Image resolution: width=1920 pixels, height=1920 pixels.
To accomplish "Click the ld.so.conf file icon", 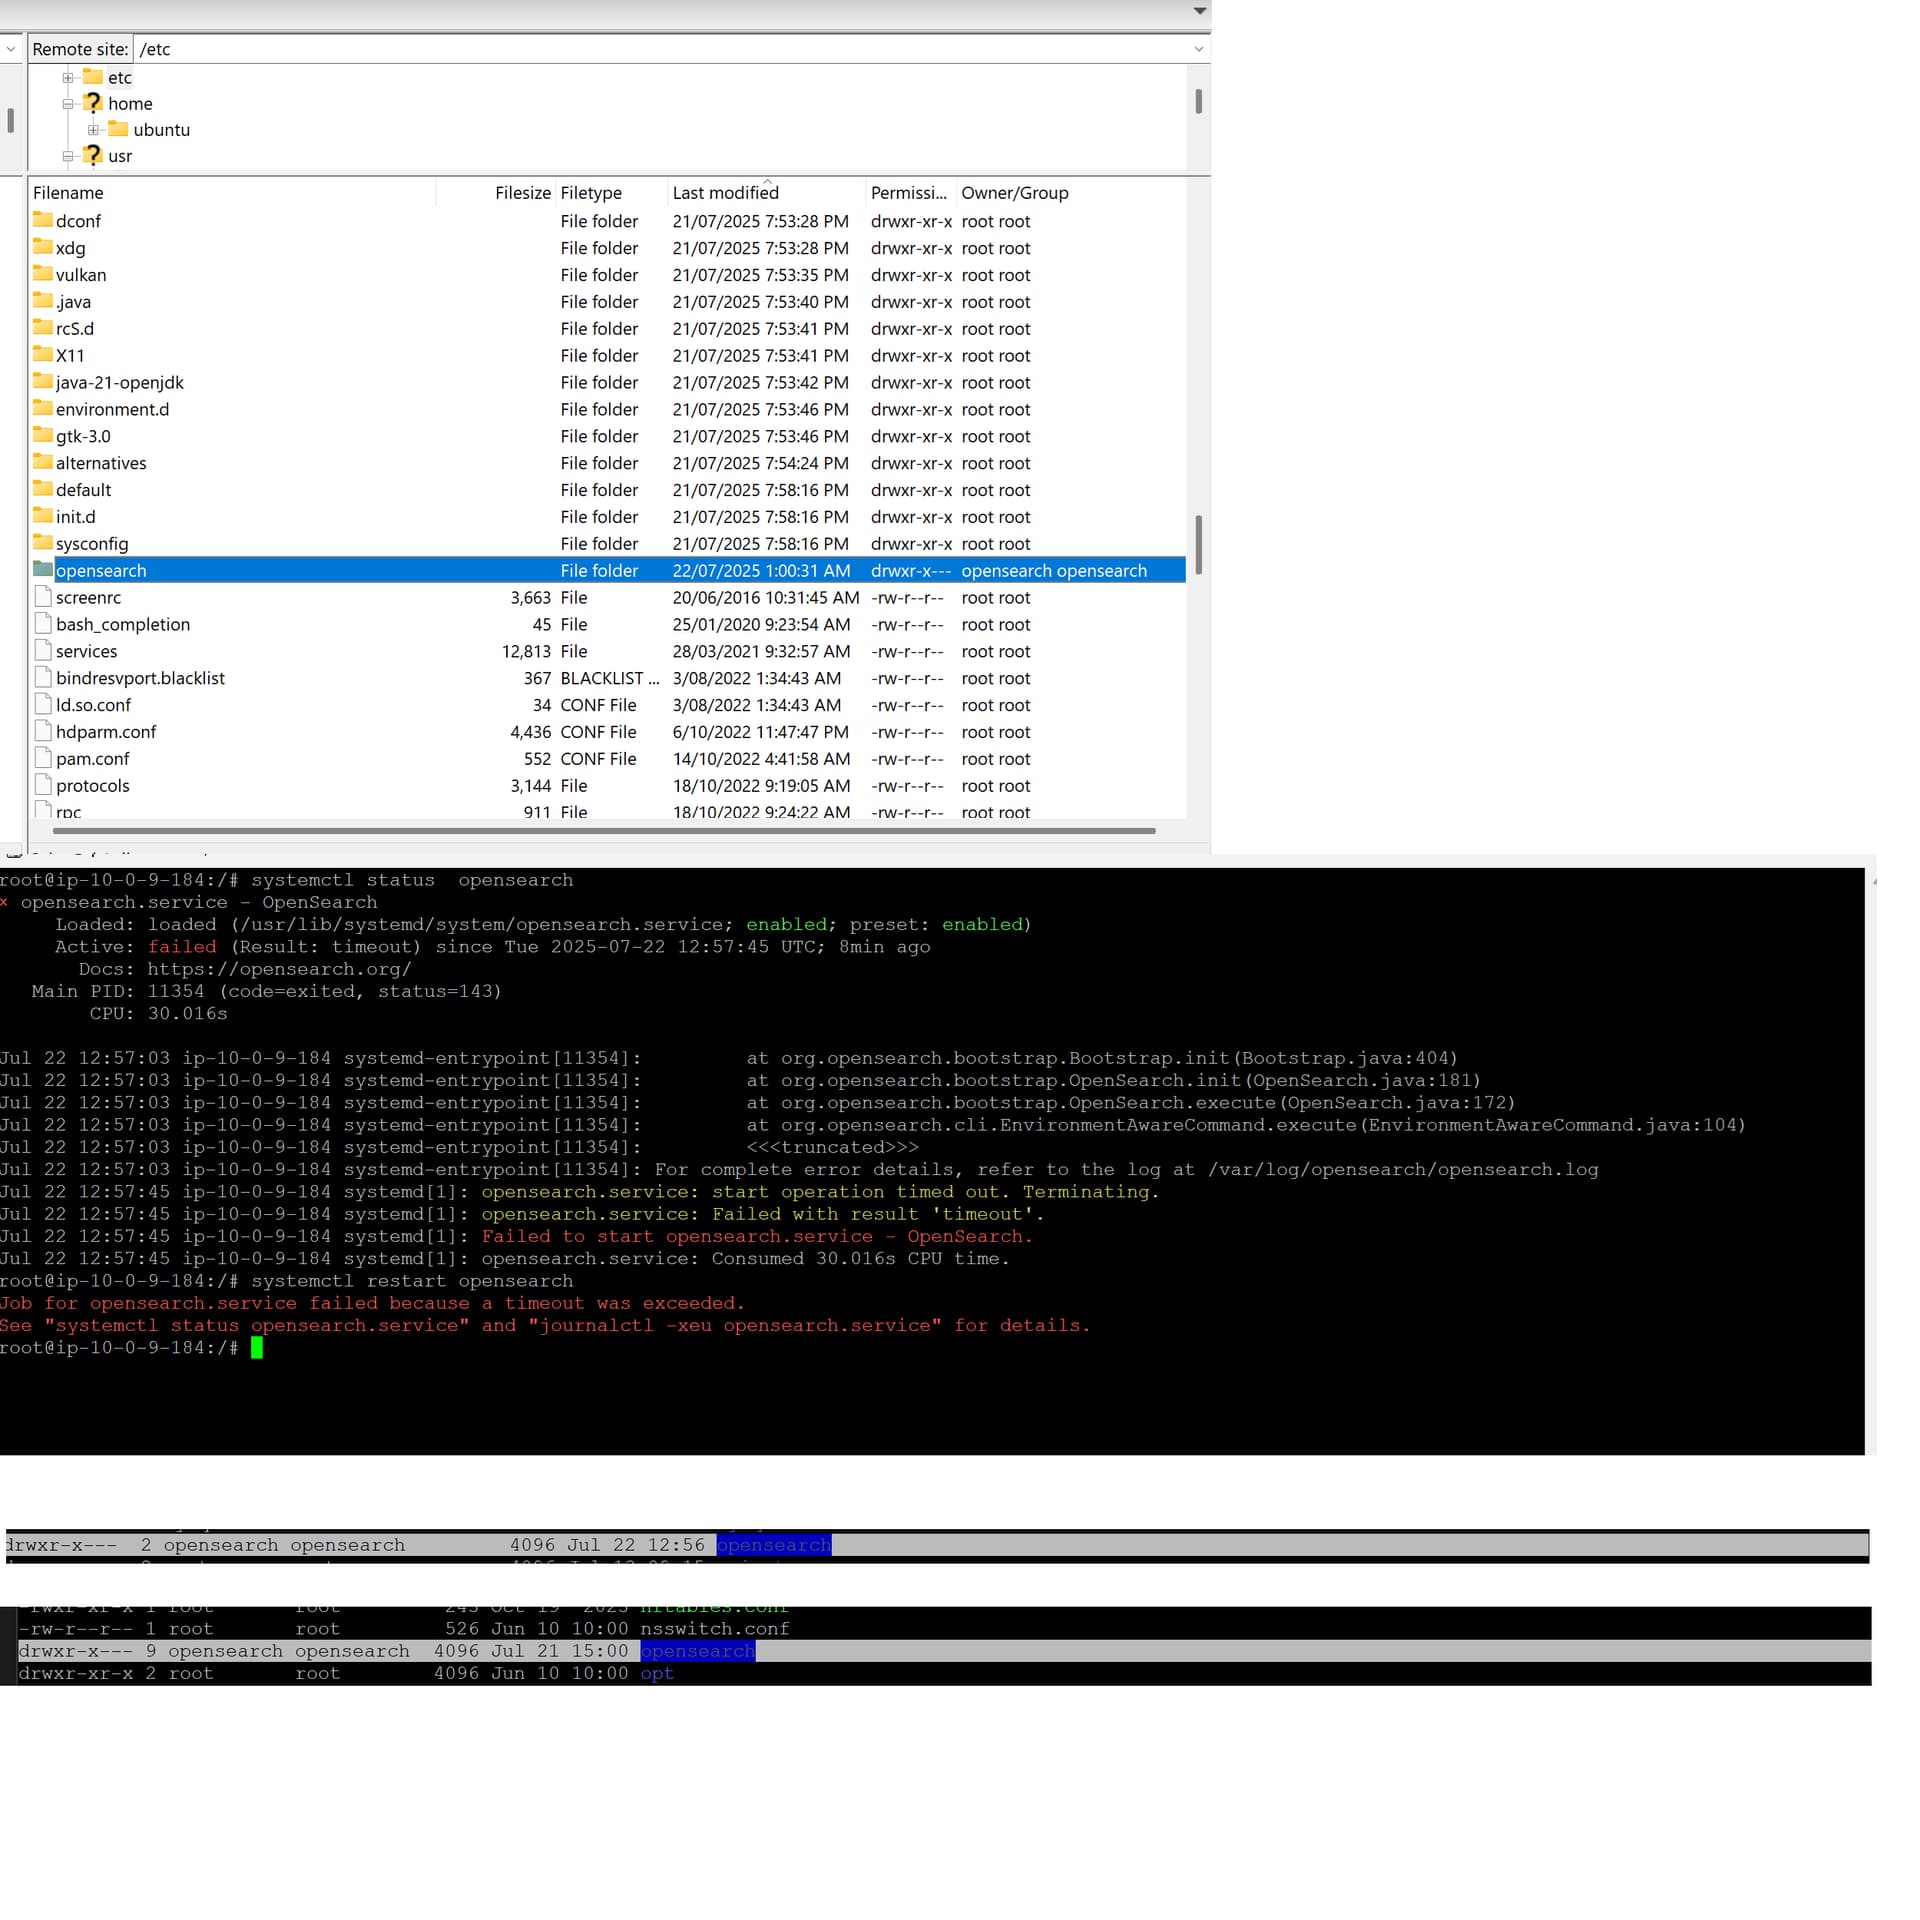I will click(x=42, y=705).
